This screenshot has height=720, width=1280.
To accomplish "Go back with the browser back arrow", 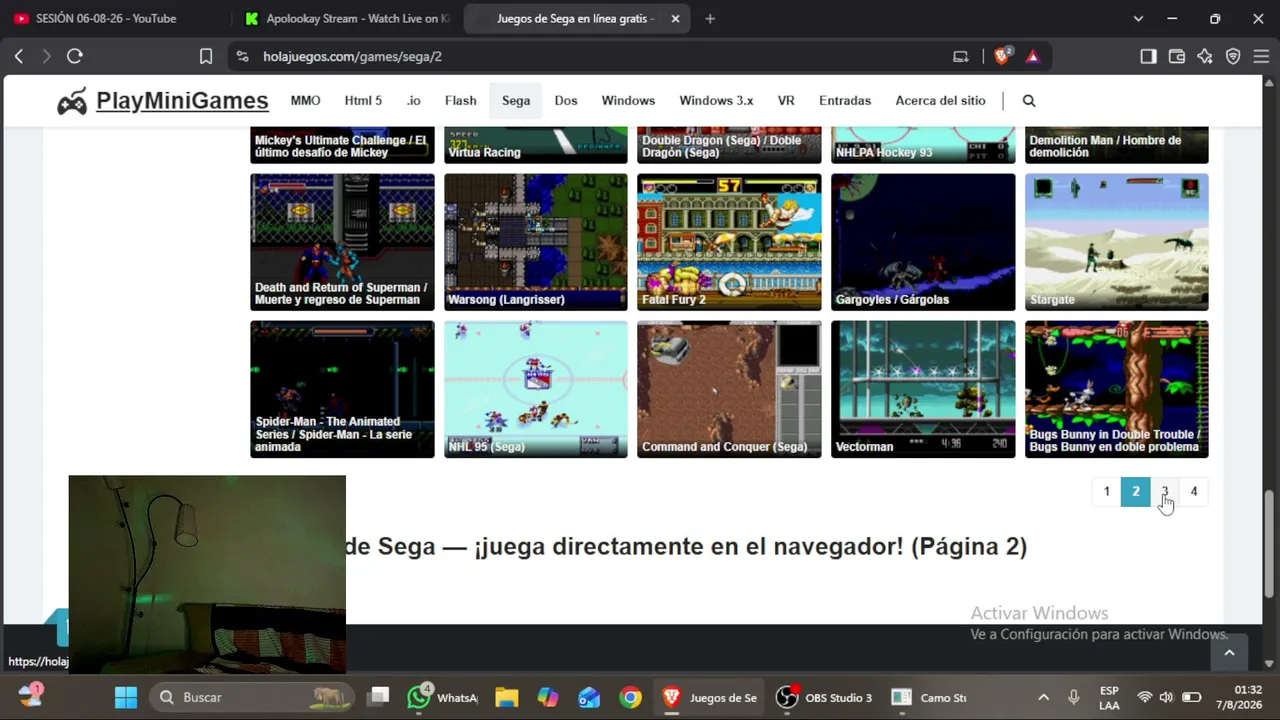I will point(19,57).
